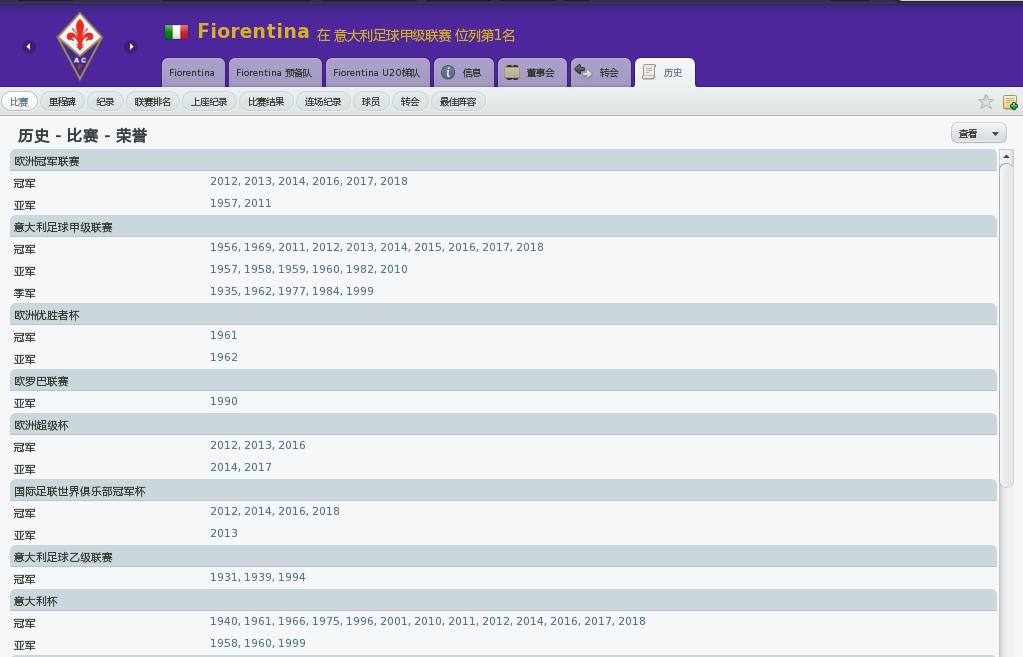
Task: Click years 2014, 2017 Super Cup runner-up
Action: pyautogui.click(x=241, y=467)
